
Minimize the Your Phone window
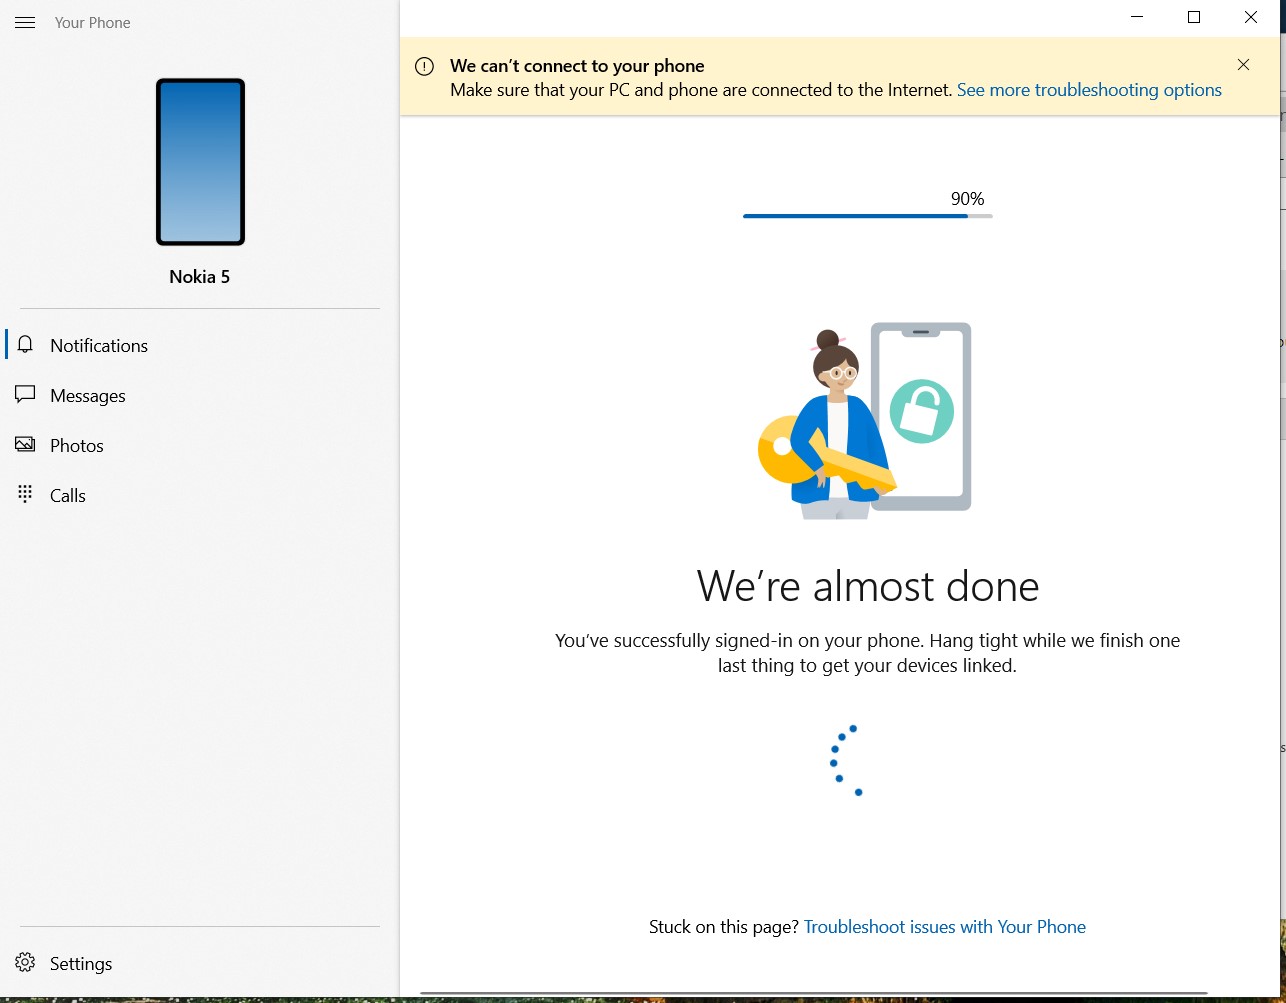pyautogui.click(x=1137, y=17)
